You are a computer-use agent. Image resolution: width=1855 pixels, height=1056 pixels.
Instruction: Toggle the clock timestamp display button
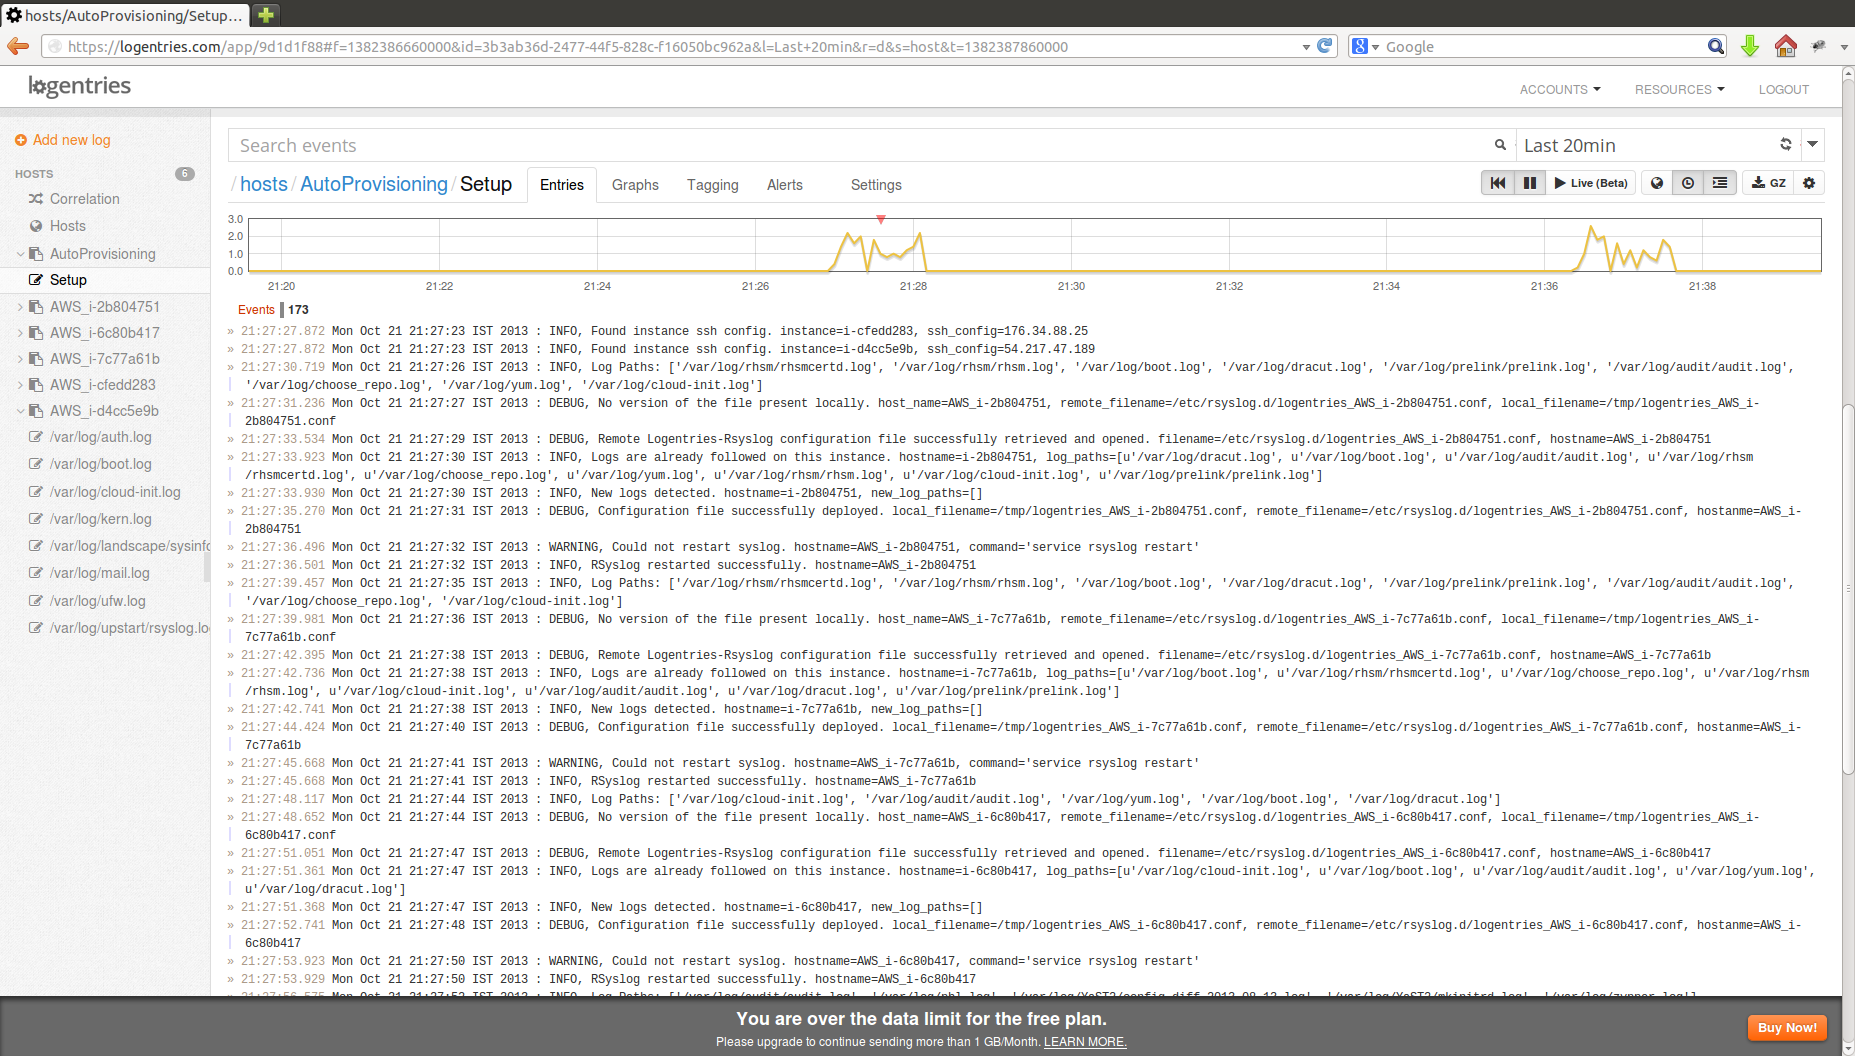click(1688, 183)
